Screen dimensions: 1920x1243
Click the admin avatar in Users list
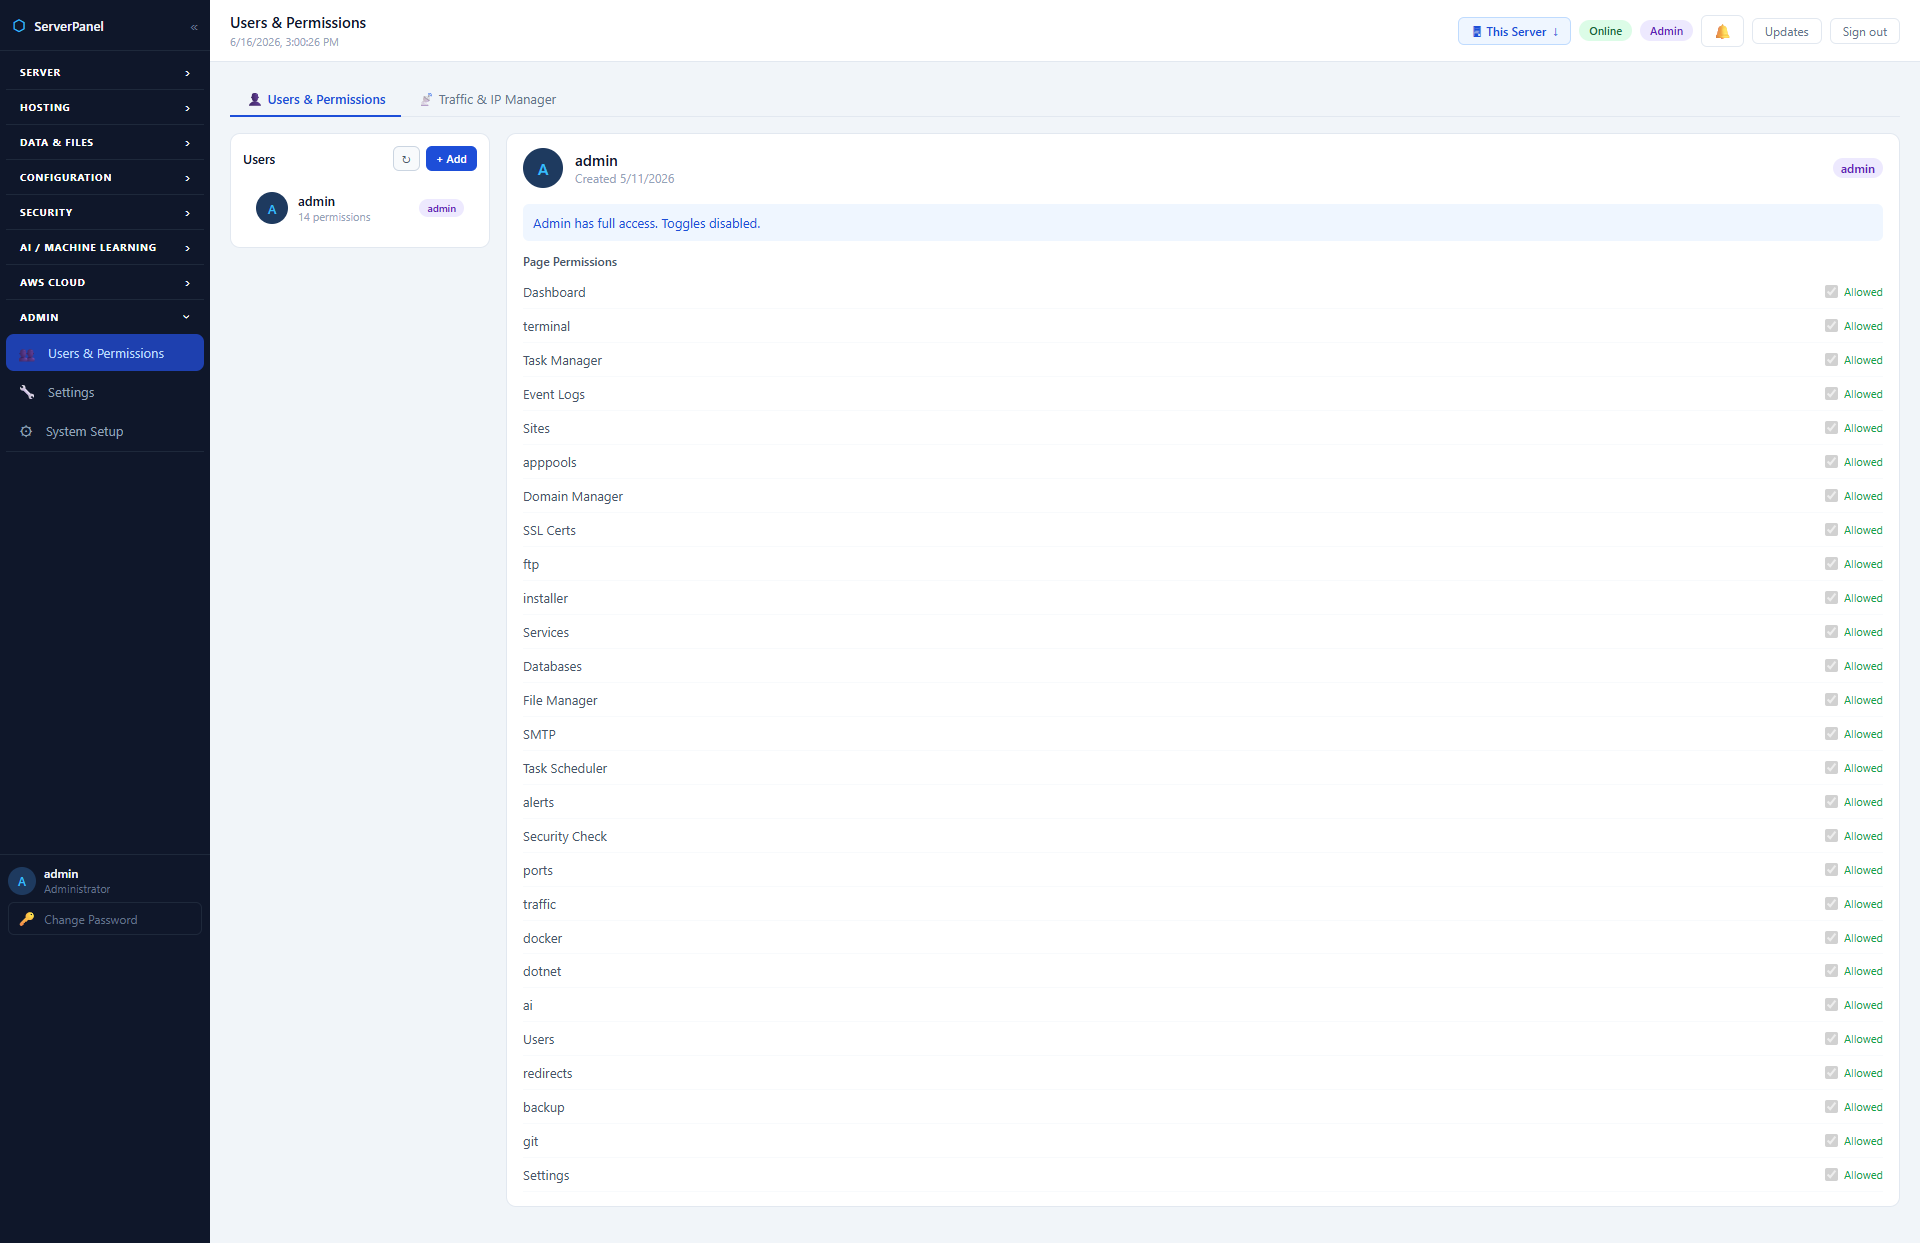[272, 209]
